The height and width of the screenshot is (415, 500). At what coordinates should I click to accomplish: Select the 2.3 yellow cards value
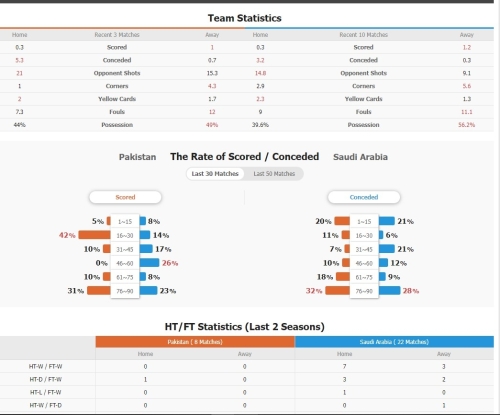pyautogui.click(x=260, y=99)
